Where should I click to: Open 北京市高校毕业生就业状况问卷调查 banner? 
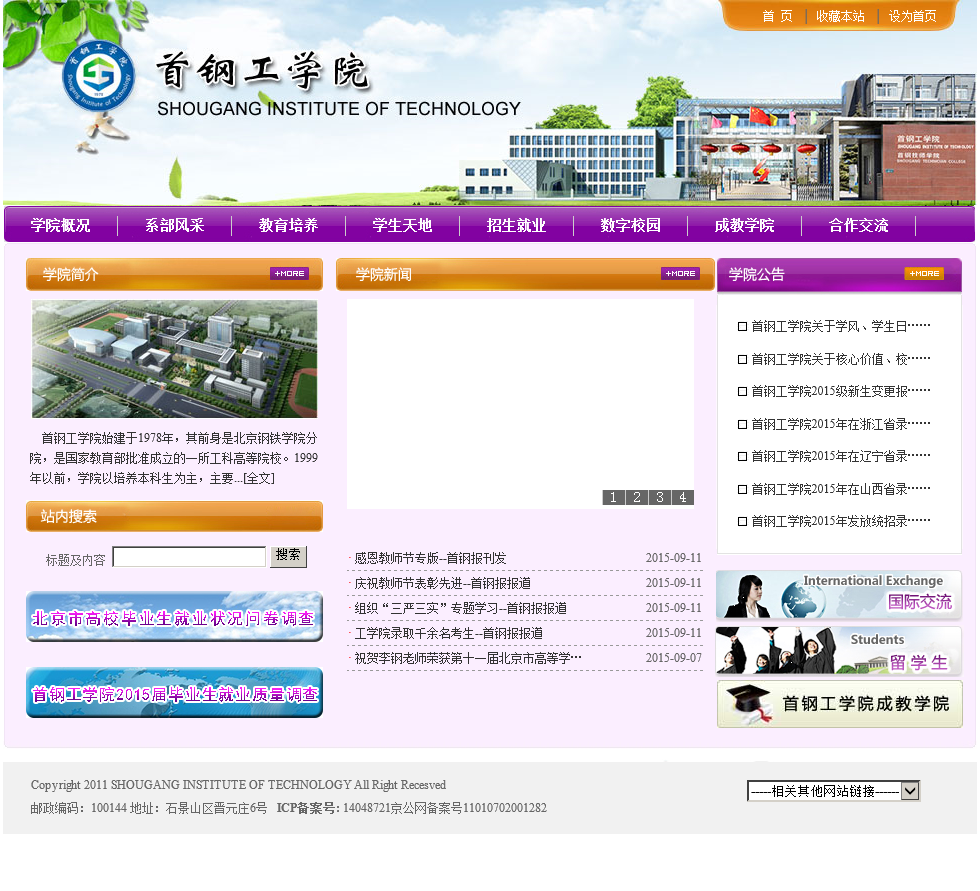[174, 617]
